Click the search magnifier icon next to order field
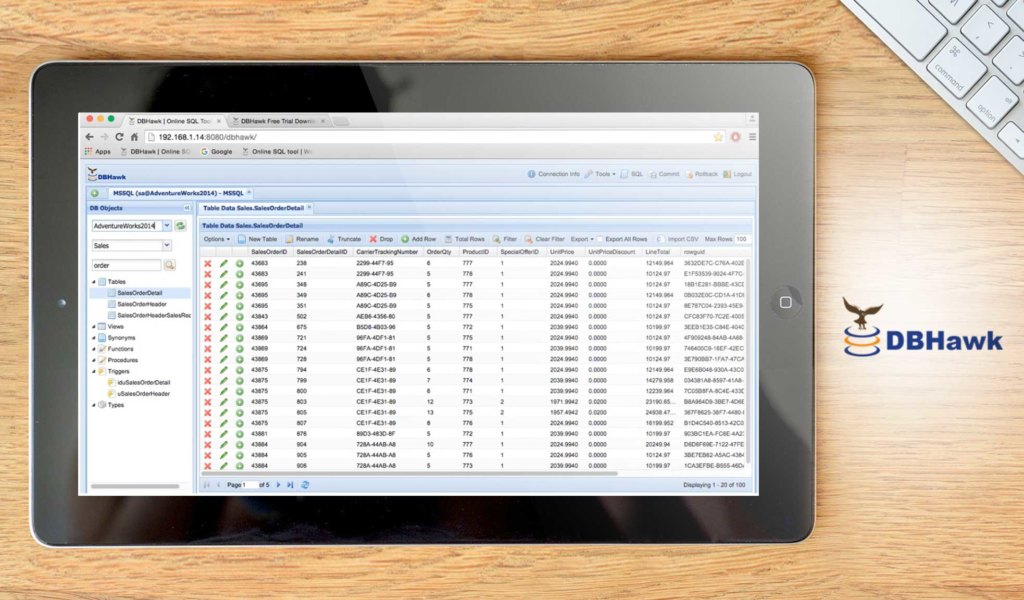Screen dimensions: 1024x600 [x=170, y=265]
